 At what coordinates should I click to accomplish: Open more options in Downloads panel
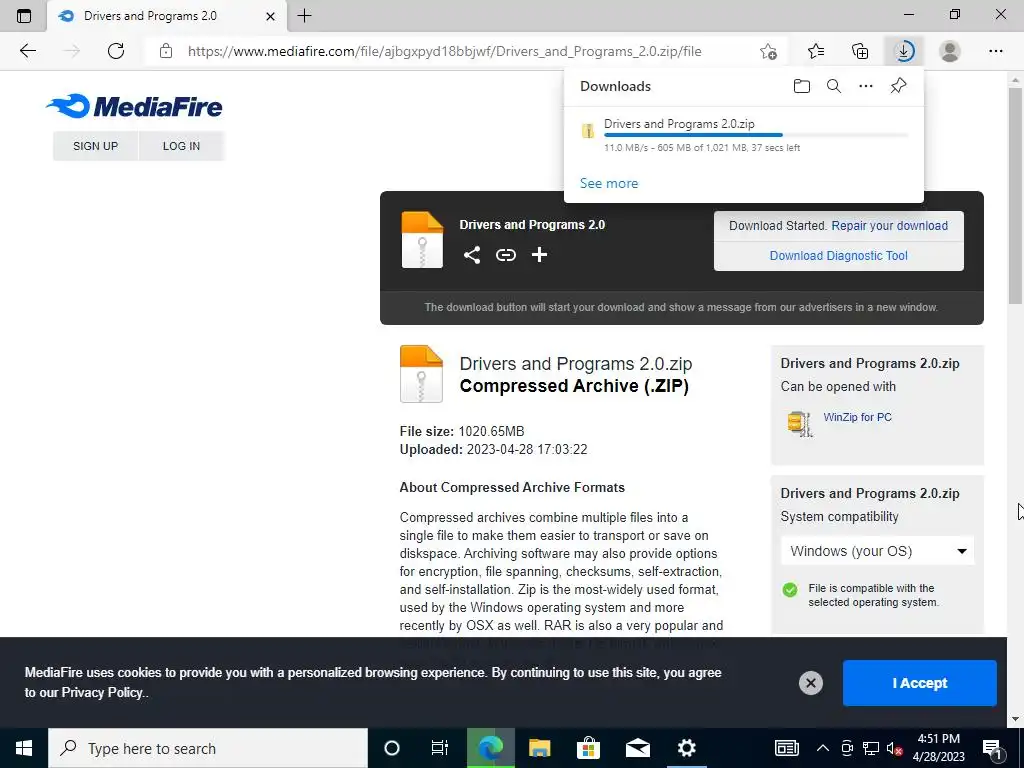click(866, 86)
